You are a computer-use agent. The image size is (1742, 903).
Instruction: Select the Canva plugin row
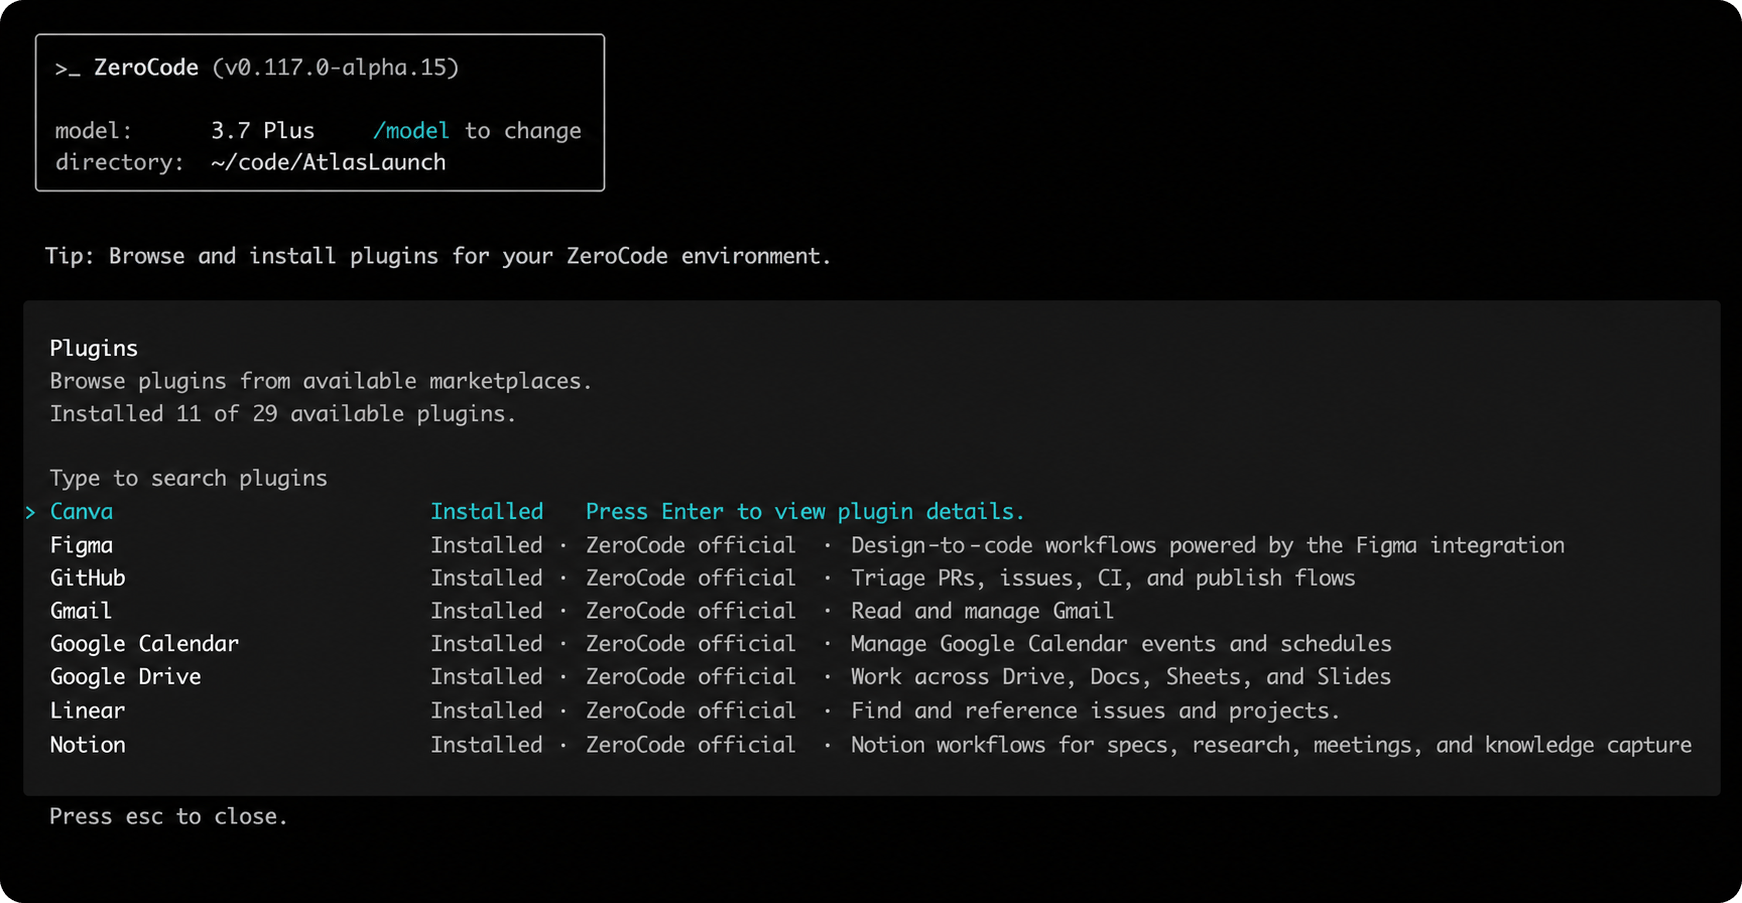point(871,511)
